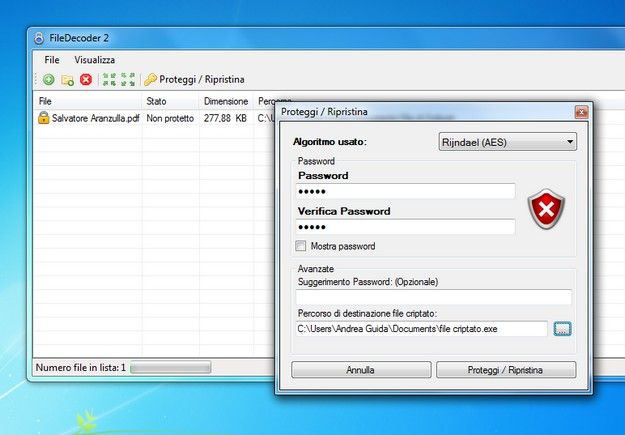Image resolution: width=625 pixels, height=435 pixels.
Task: Click the 277.88 KB size cell
Action: click(225, 118)
